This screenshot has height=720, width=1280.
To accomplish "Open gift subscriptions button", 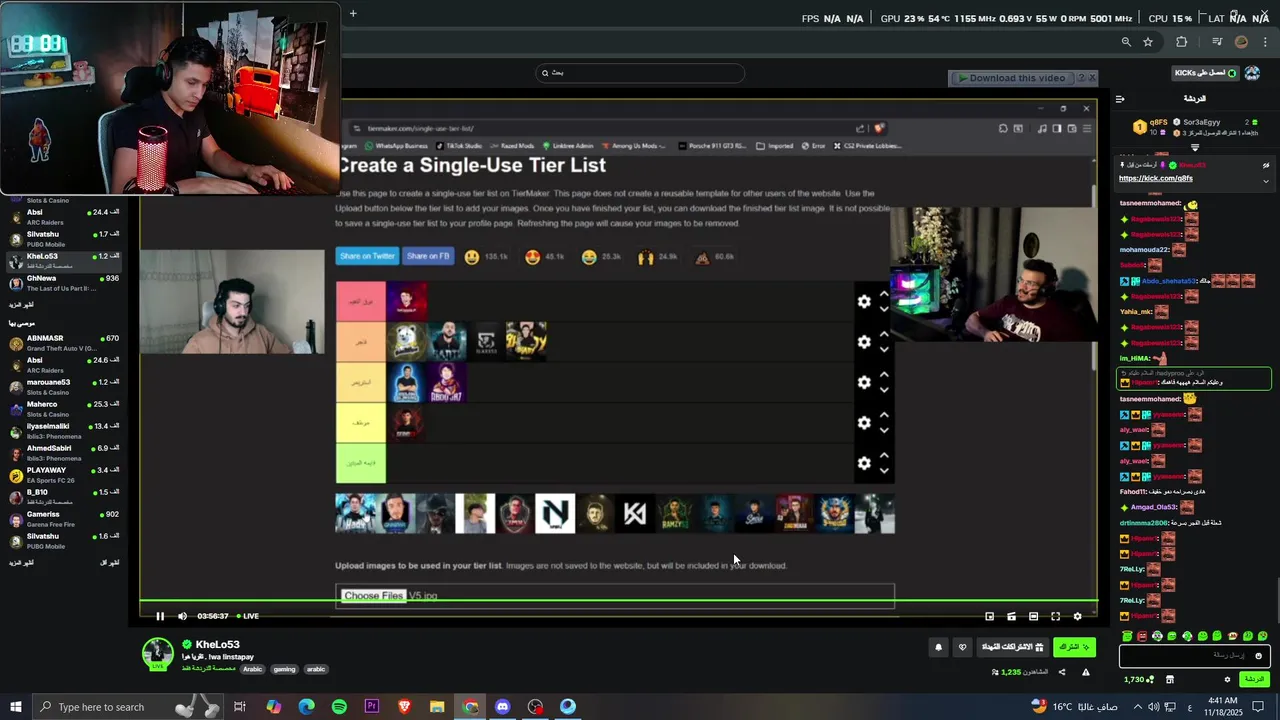I will (x=1012, y=647).
